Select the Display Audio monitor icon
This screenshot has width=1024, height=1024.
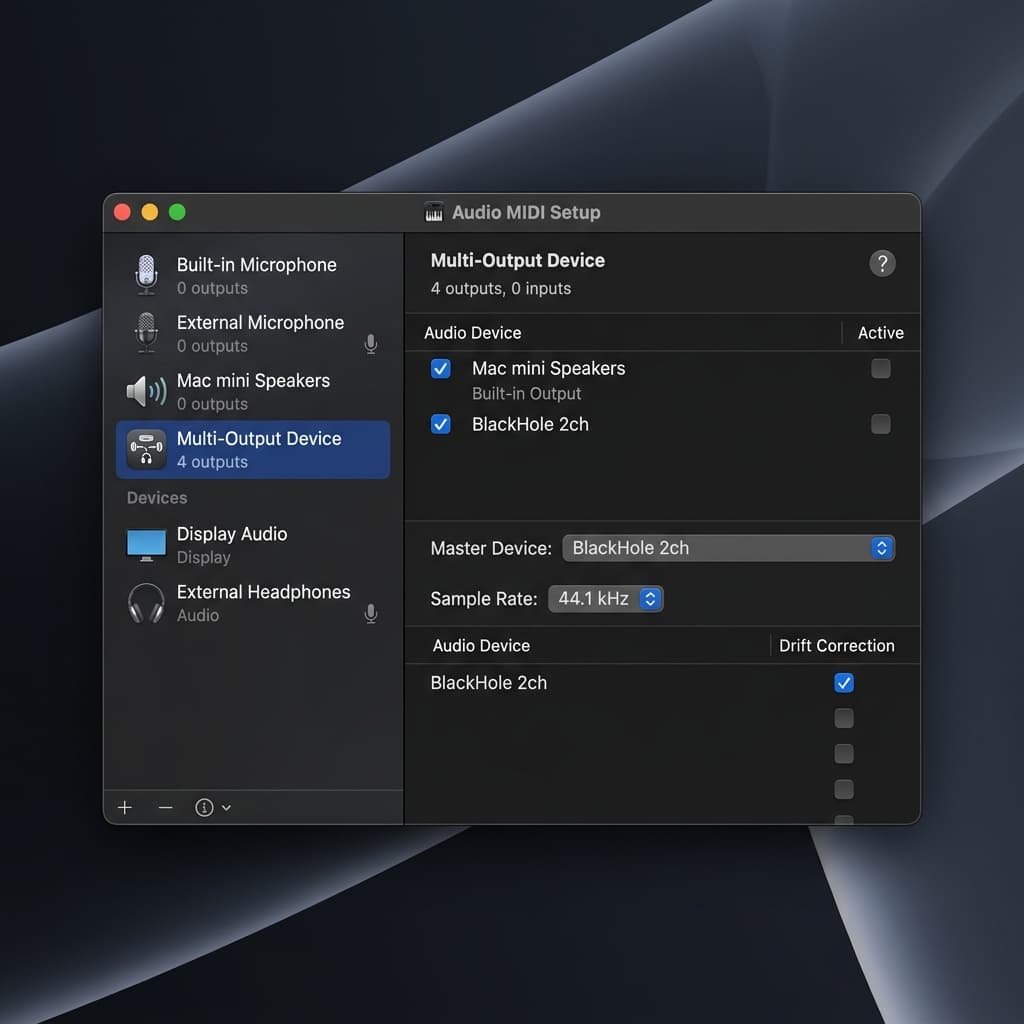[x=146, y=544]
